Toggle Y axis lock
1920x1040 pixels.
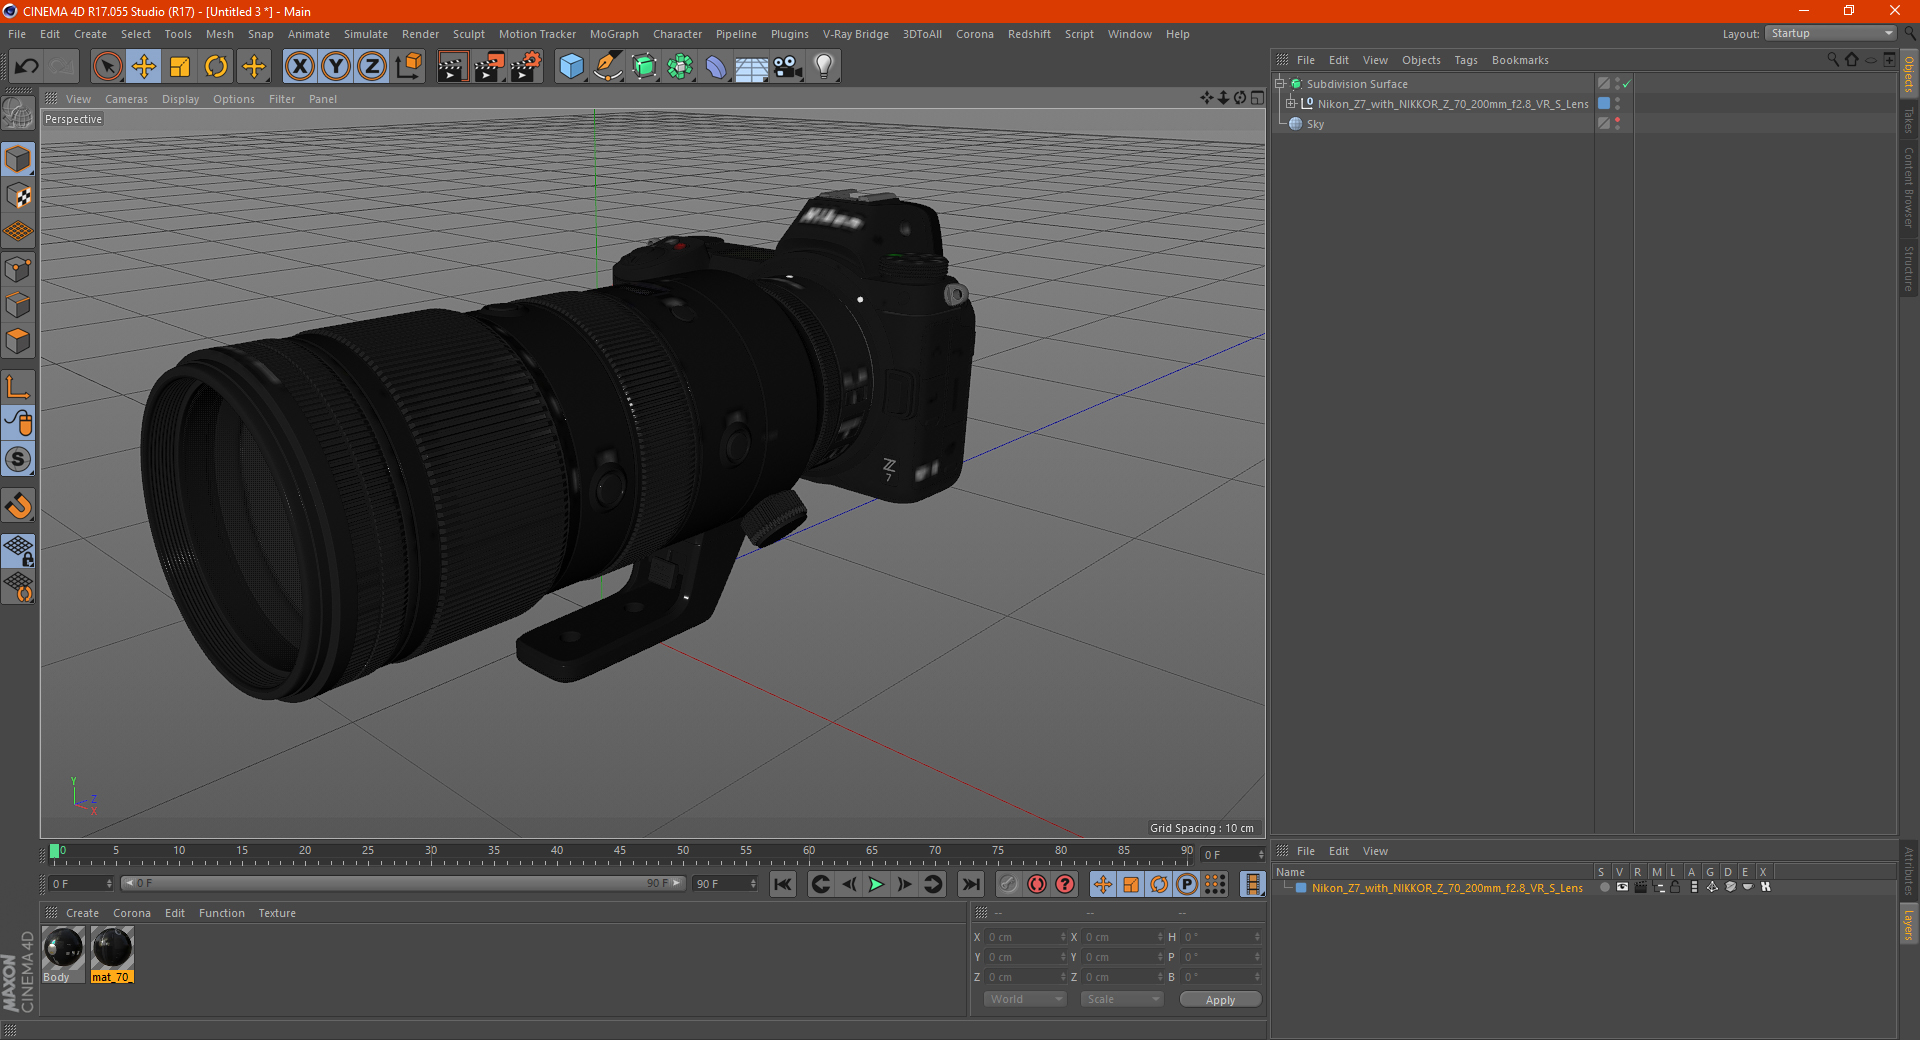(336, 67)
